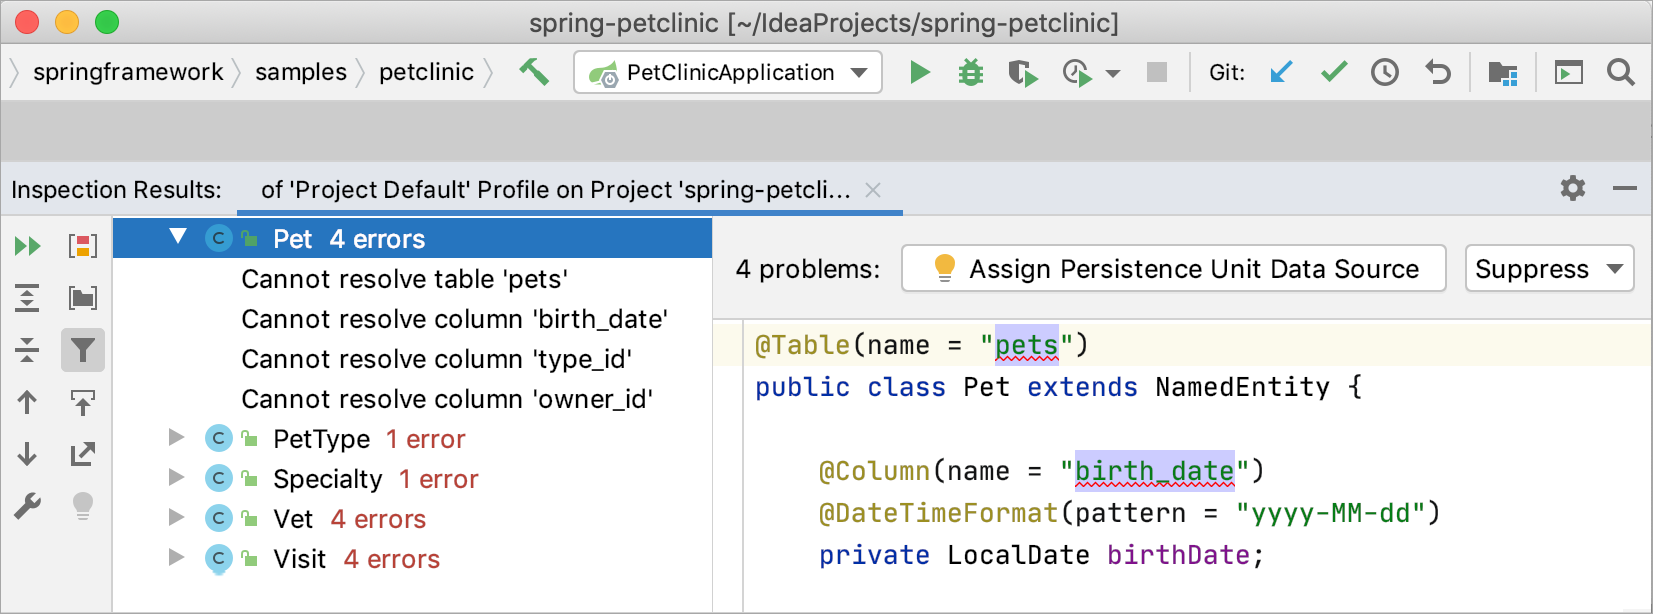Close the inspection results tab
This screenshot has height=614, width=1653.
click(873, 190)
